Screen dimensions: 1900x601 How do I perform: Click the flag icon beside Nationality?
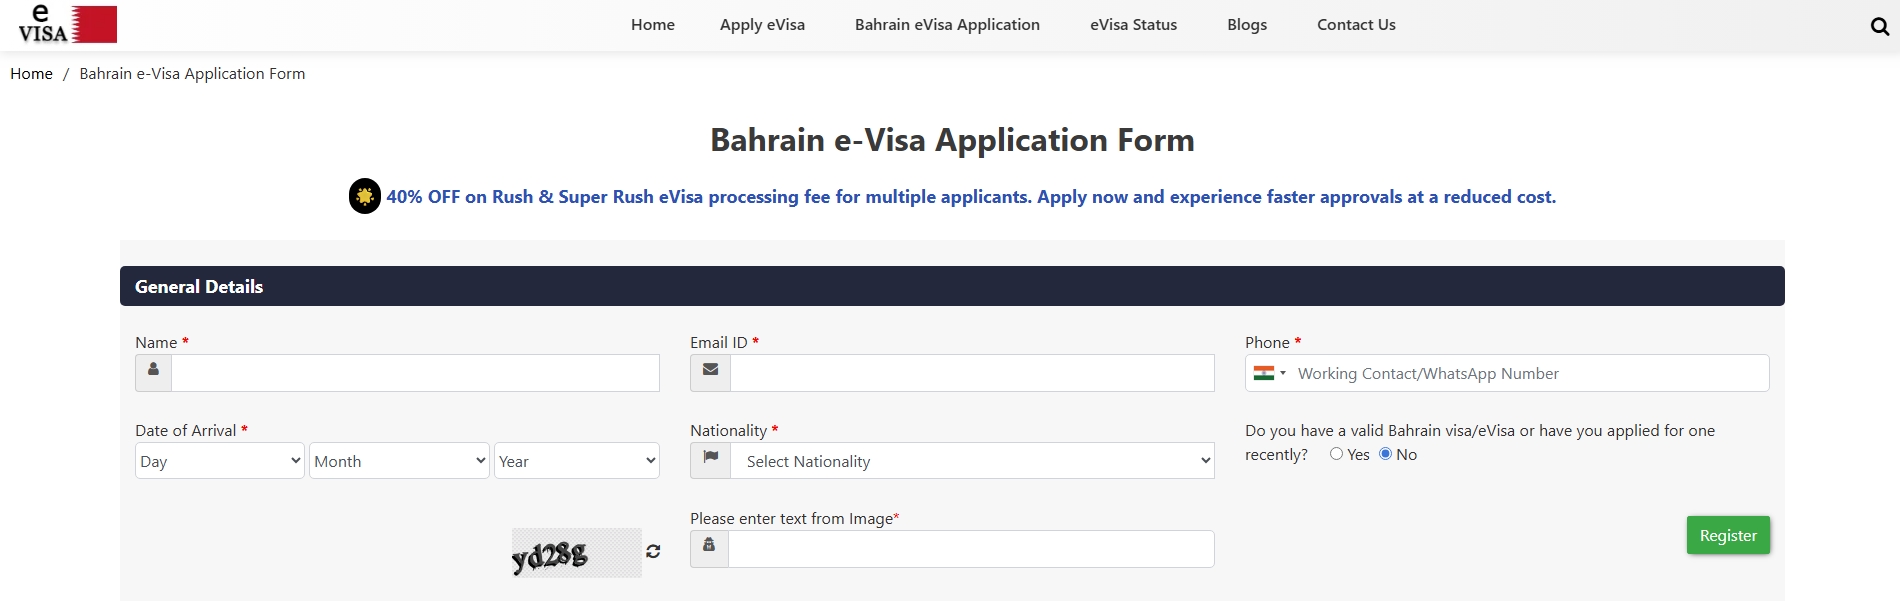tap(710, 460)
